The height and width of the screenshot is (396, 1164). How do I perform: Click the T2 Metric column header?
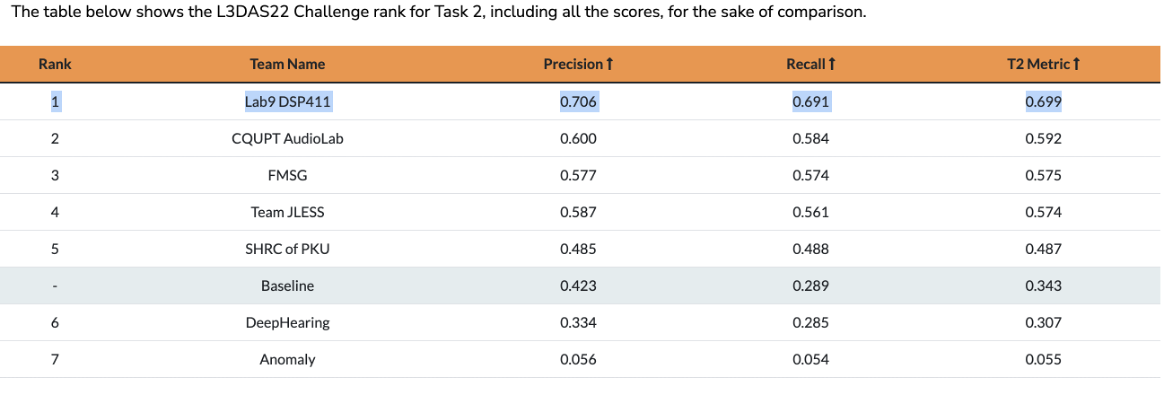pyautogui.click(x=1043, y=65)
